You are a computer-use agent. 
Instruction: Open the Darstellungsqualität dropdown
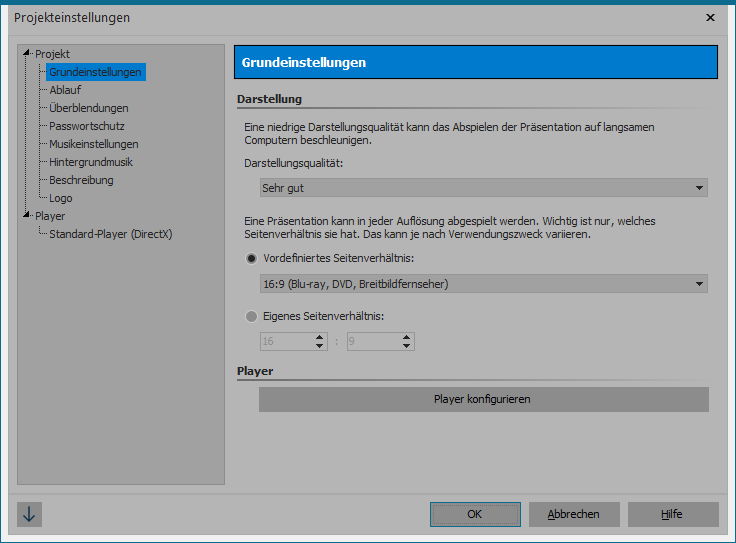(483, 188)
